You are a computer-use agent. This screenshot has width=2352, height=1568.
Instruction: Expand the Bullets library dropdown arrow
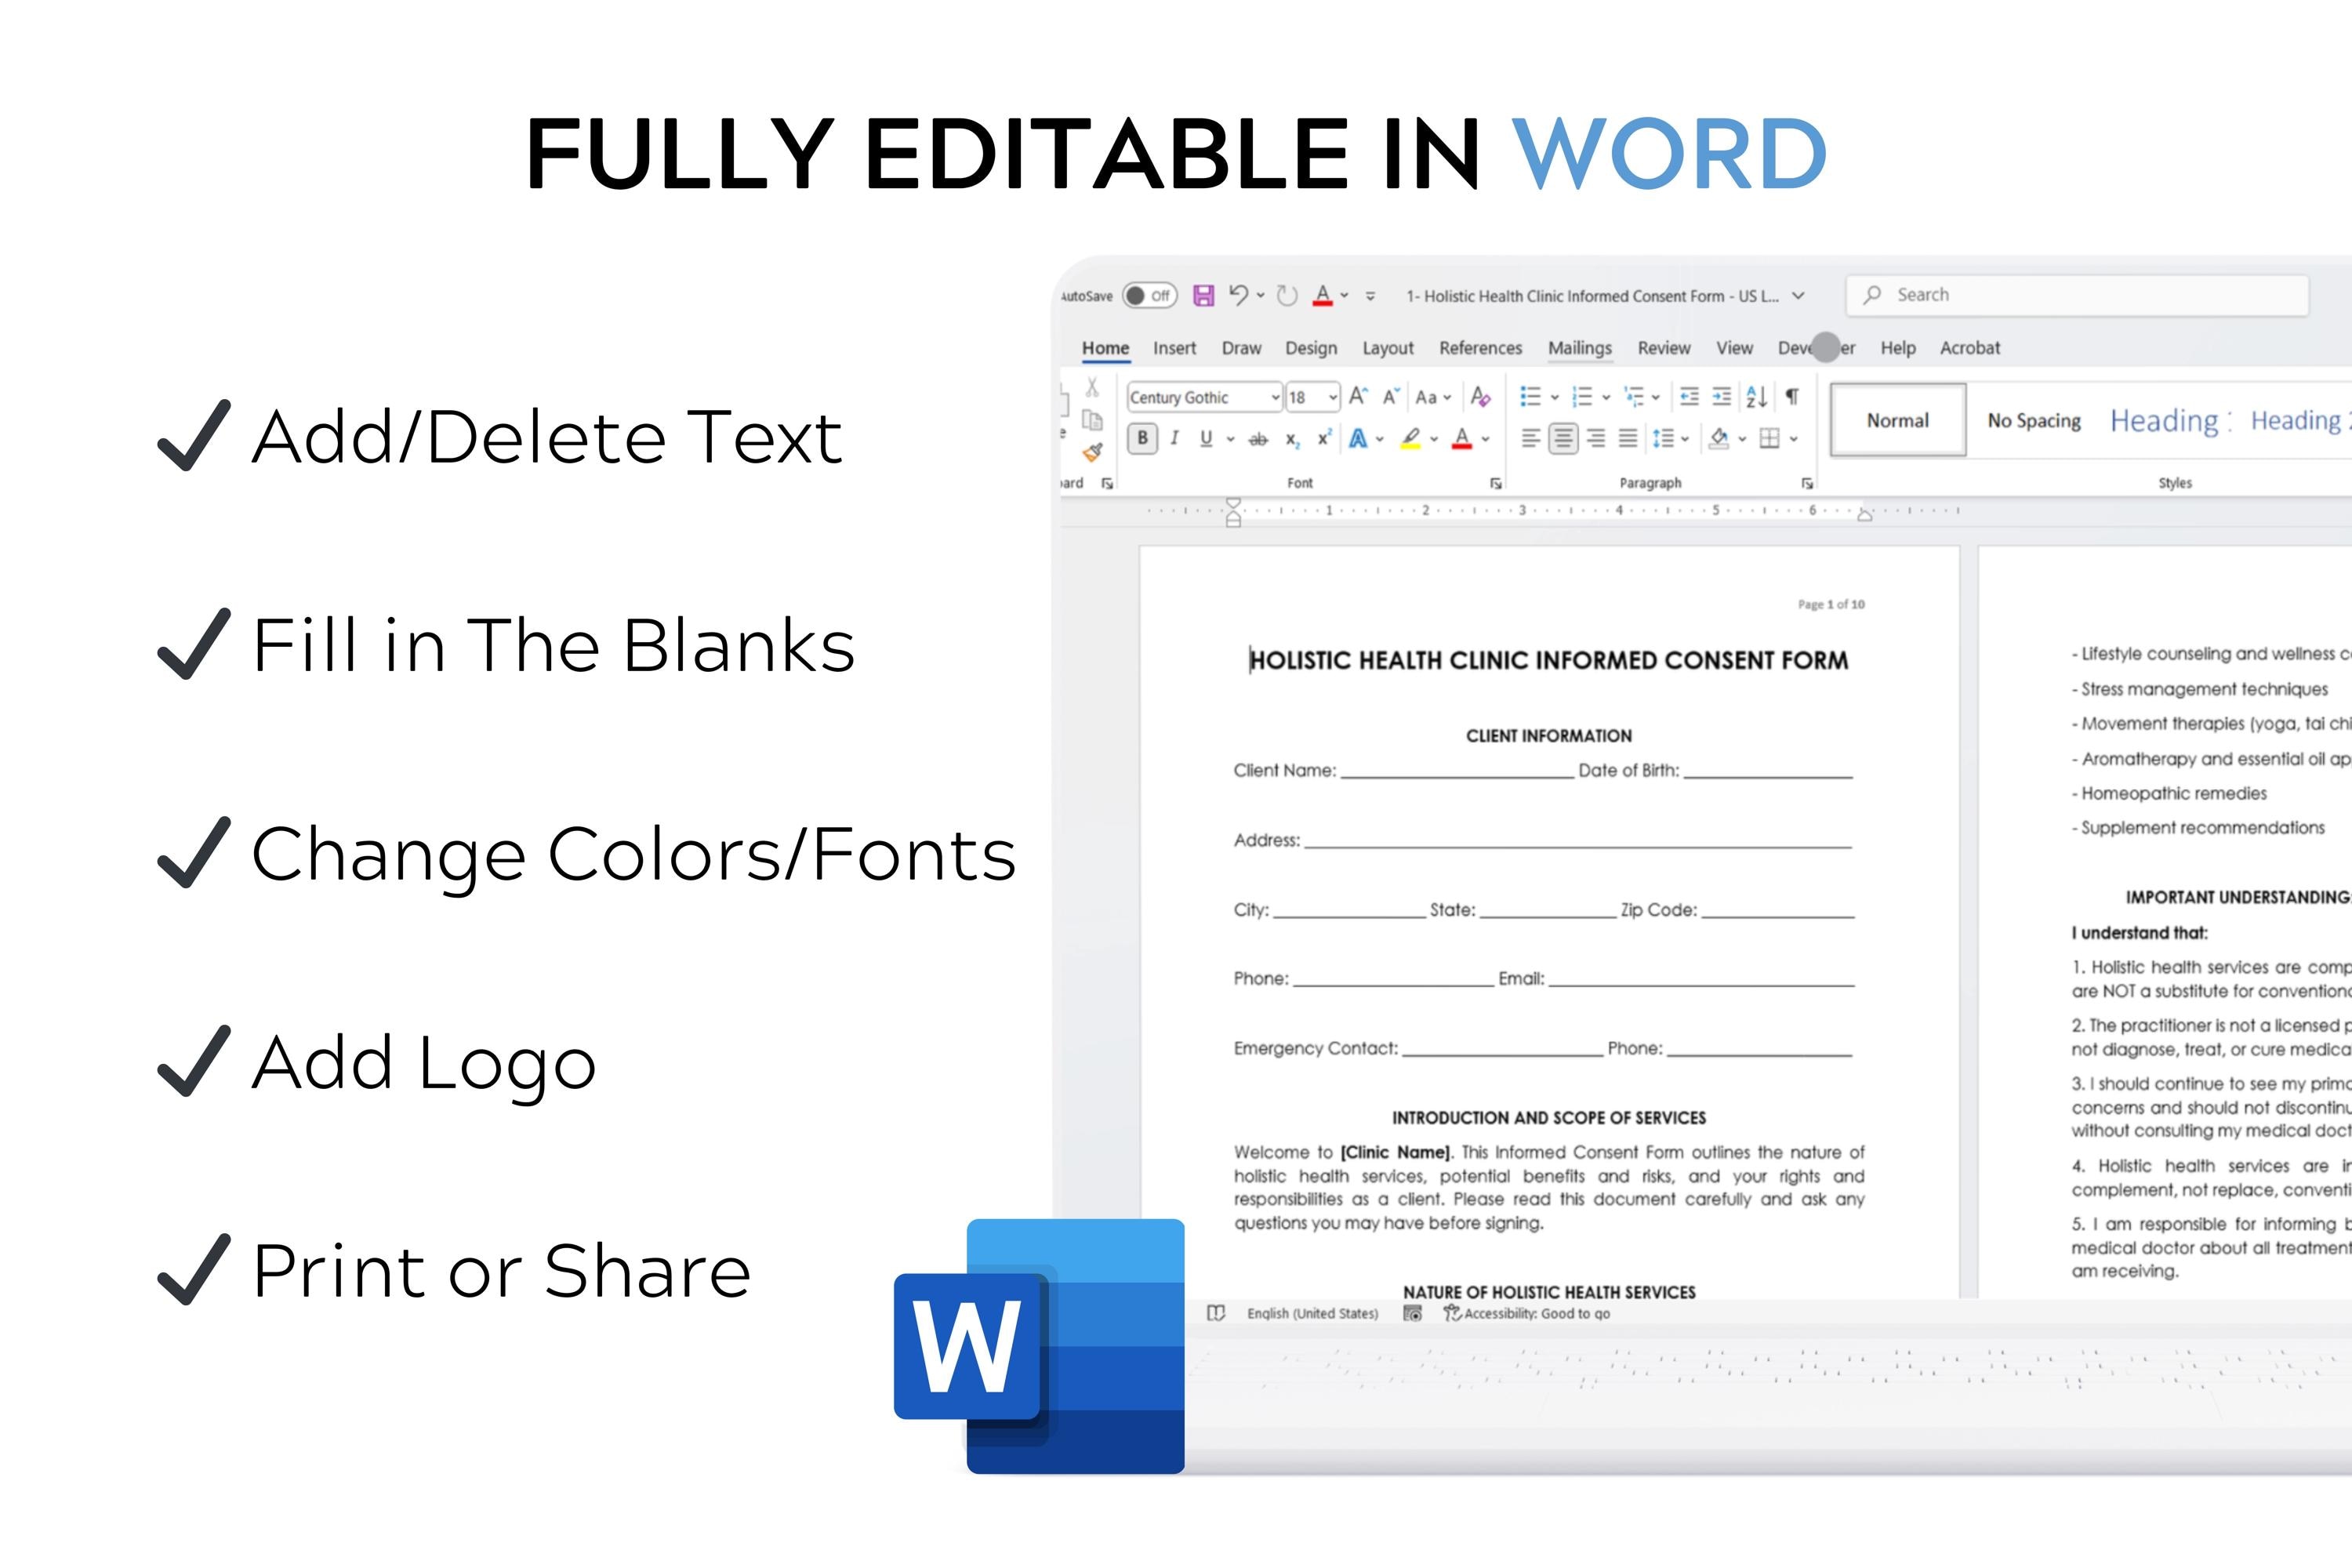pos(1555,398)
